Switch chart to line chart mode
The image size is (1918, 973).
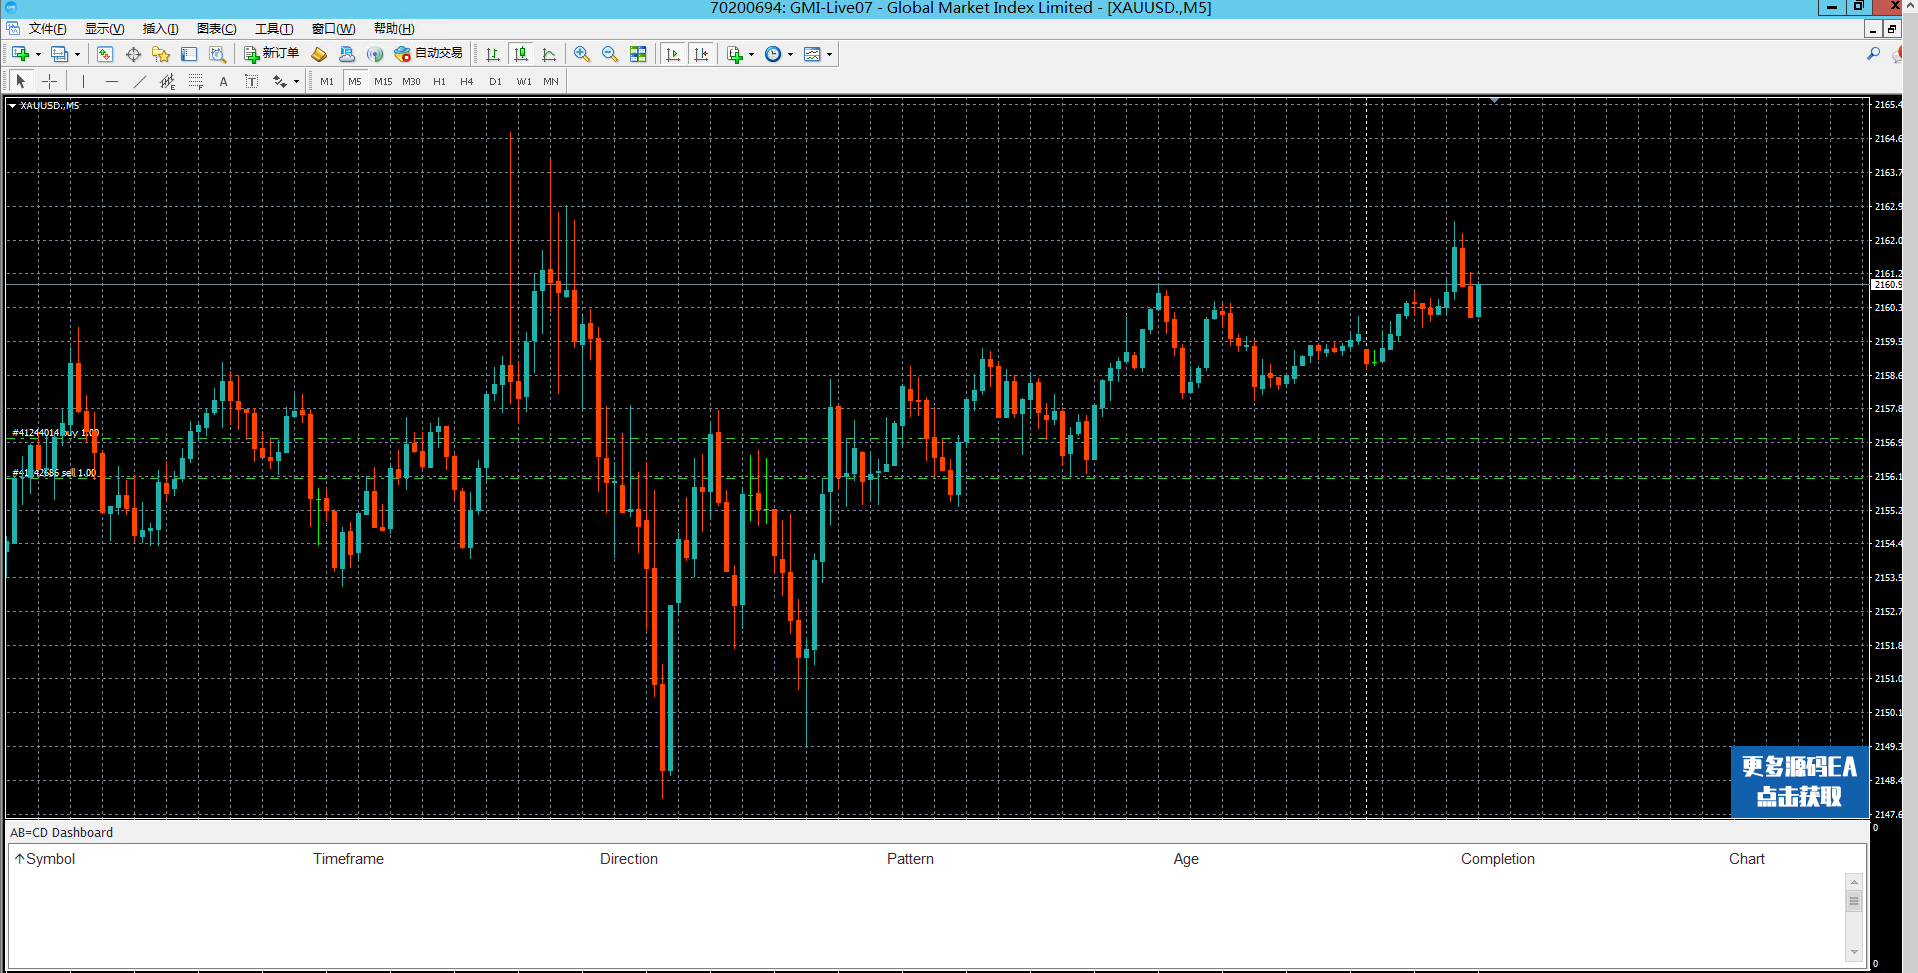549,54
